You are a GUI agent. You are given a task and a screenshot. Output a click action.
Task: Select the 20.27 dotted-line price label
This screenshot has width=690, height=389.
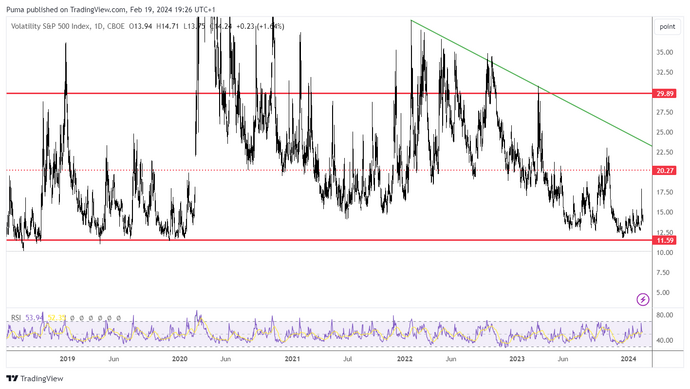(x=665, y=170)
